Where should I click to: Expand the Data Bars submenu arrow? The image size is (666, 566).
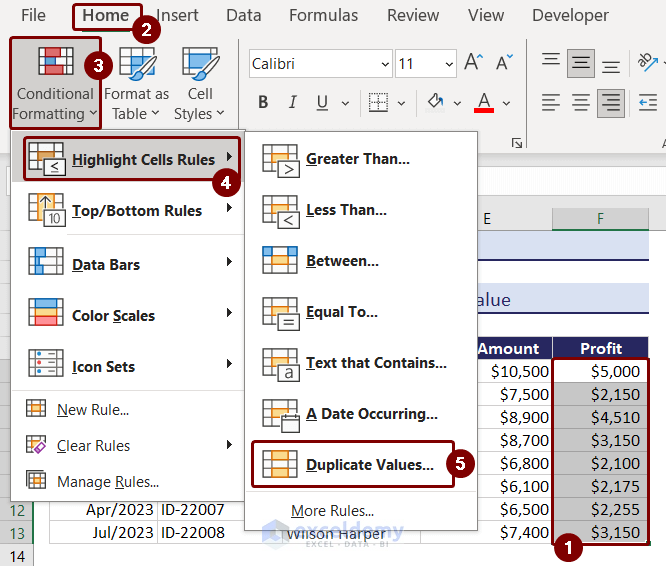229,261
